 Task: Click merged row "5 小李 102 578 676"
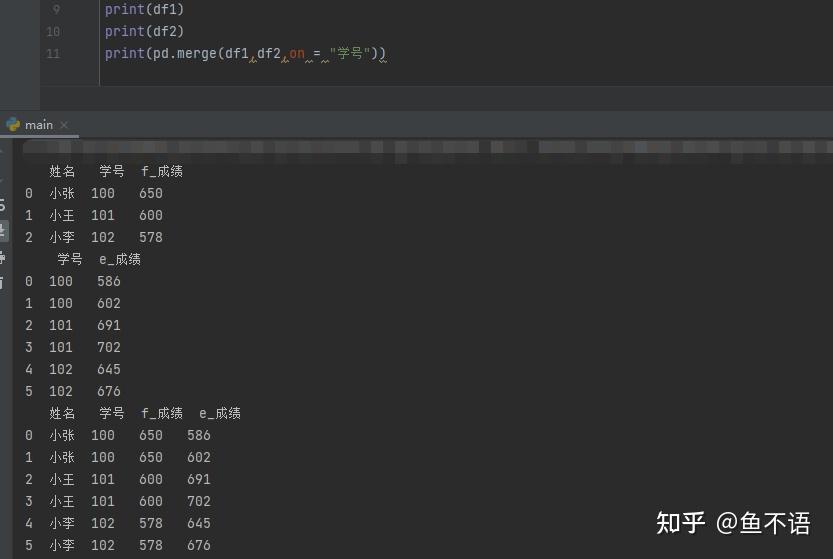pyautogui.click(x=117, y=545)
